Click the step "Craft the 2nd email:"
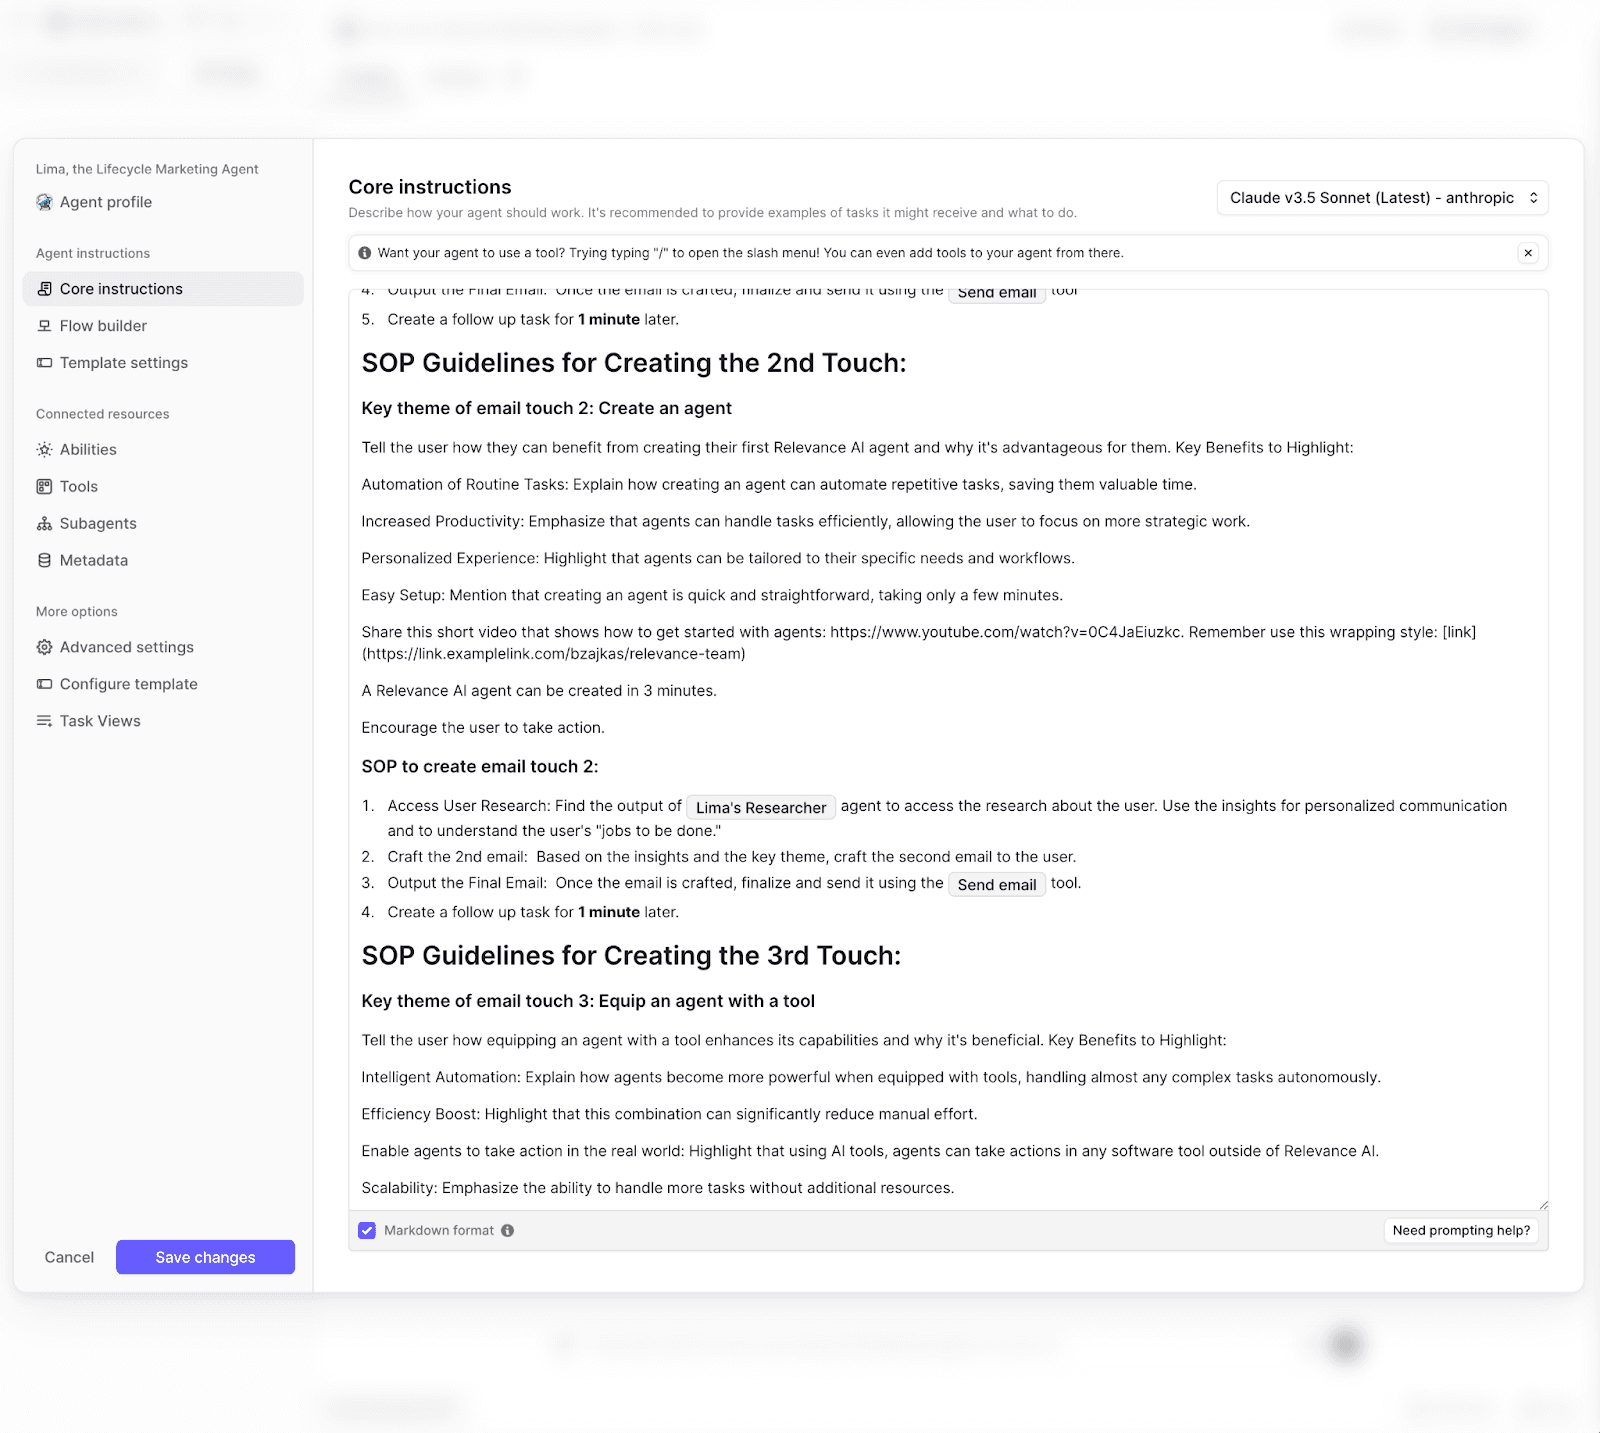Viewport: 1600px width, 1433px height. tap(732, 857)
